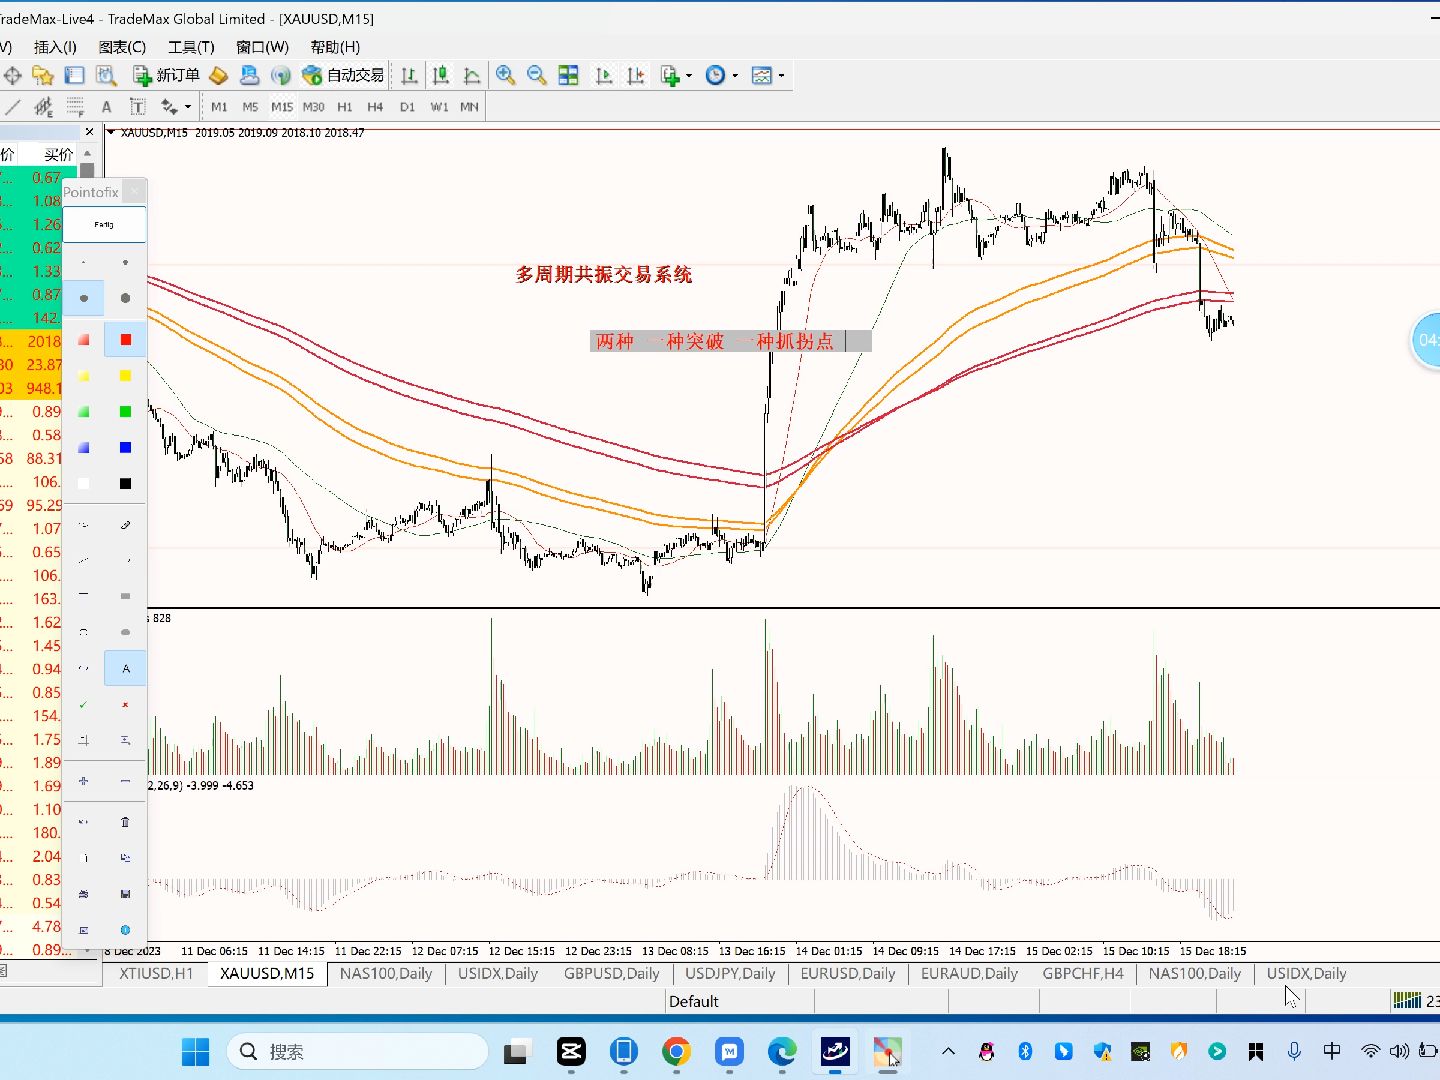Open the 帮助(H) menu
Screen dimensions: 1440x1080
(x=335, y=47)
